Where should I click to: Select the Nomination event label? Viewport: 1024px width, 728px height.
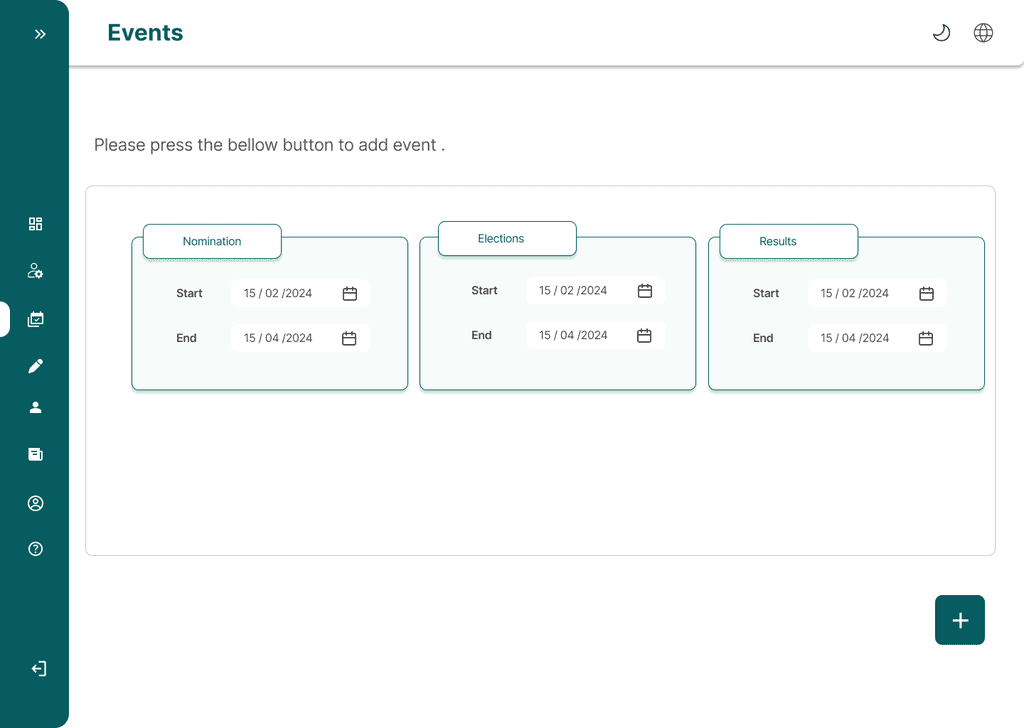212,242
